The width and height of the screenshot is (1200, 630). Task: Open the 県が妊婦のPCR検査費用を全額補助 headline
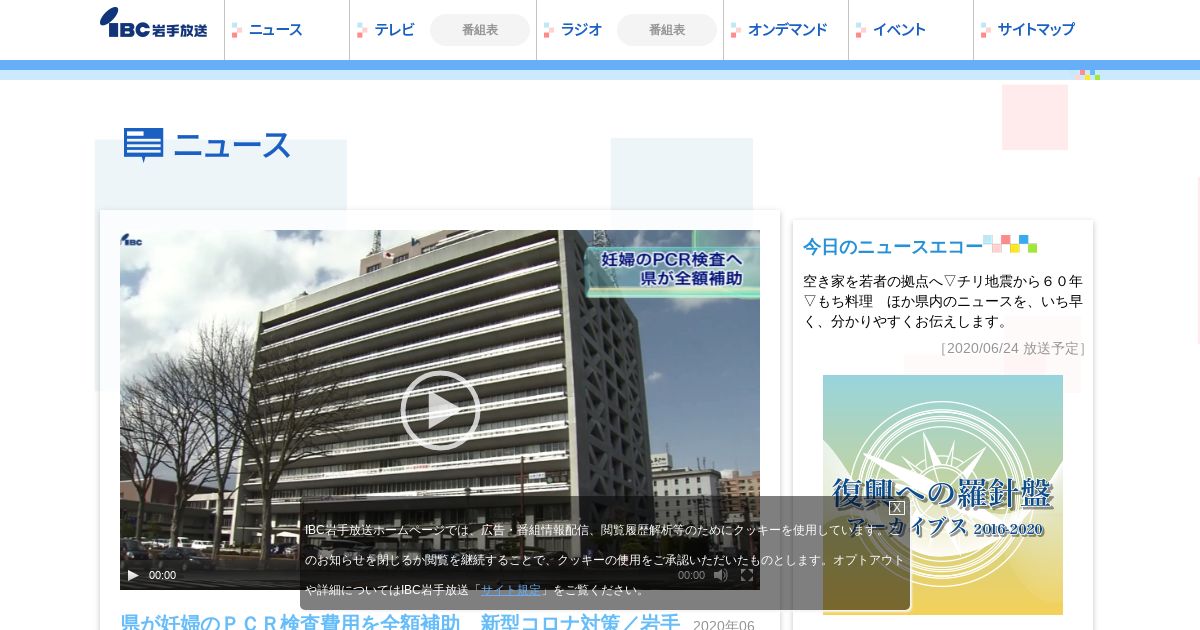400,622
